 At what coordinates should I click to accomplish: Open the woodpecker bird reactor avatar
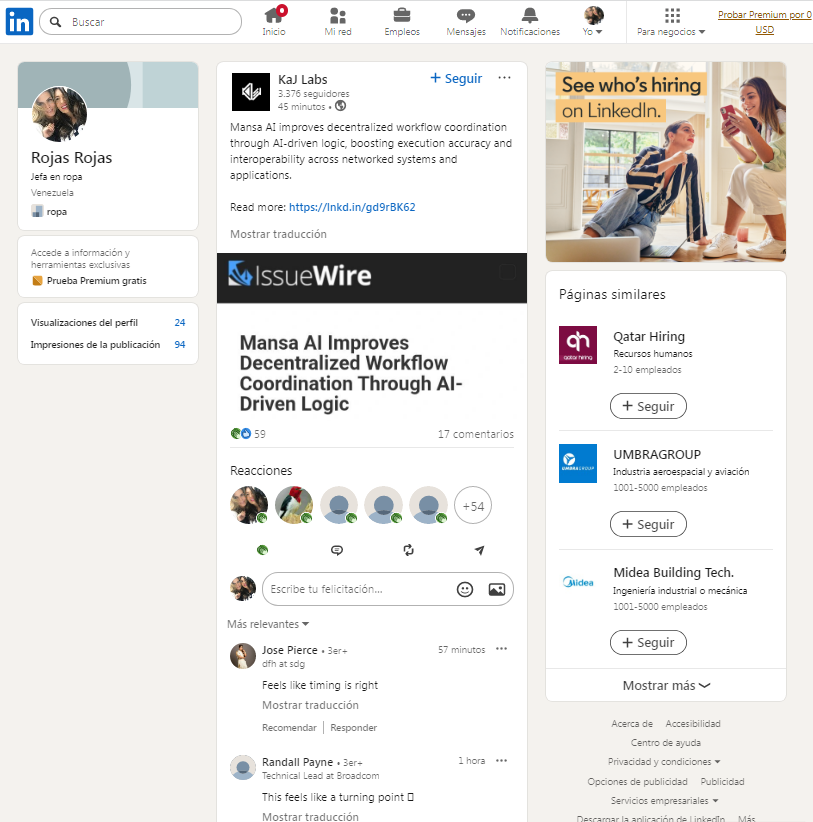(x=294, y=505)
